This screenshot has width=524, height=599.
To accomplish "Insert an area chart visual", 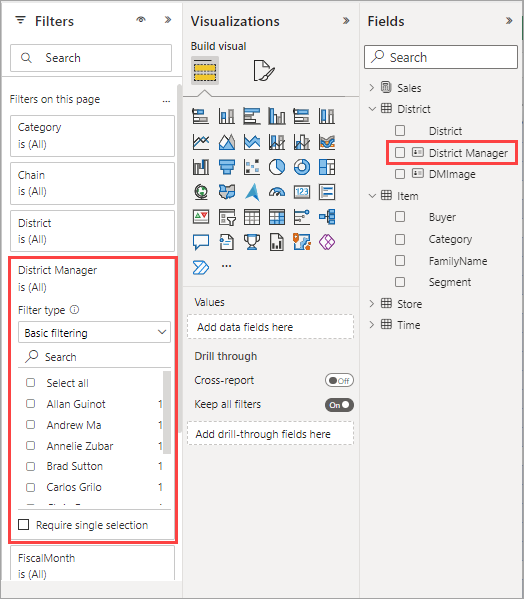I will [x=226, y=142].
